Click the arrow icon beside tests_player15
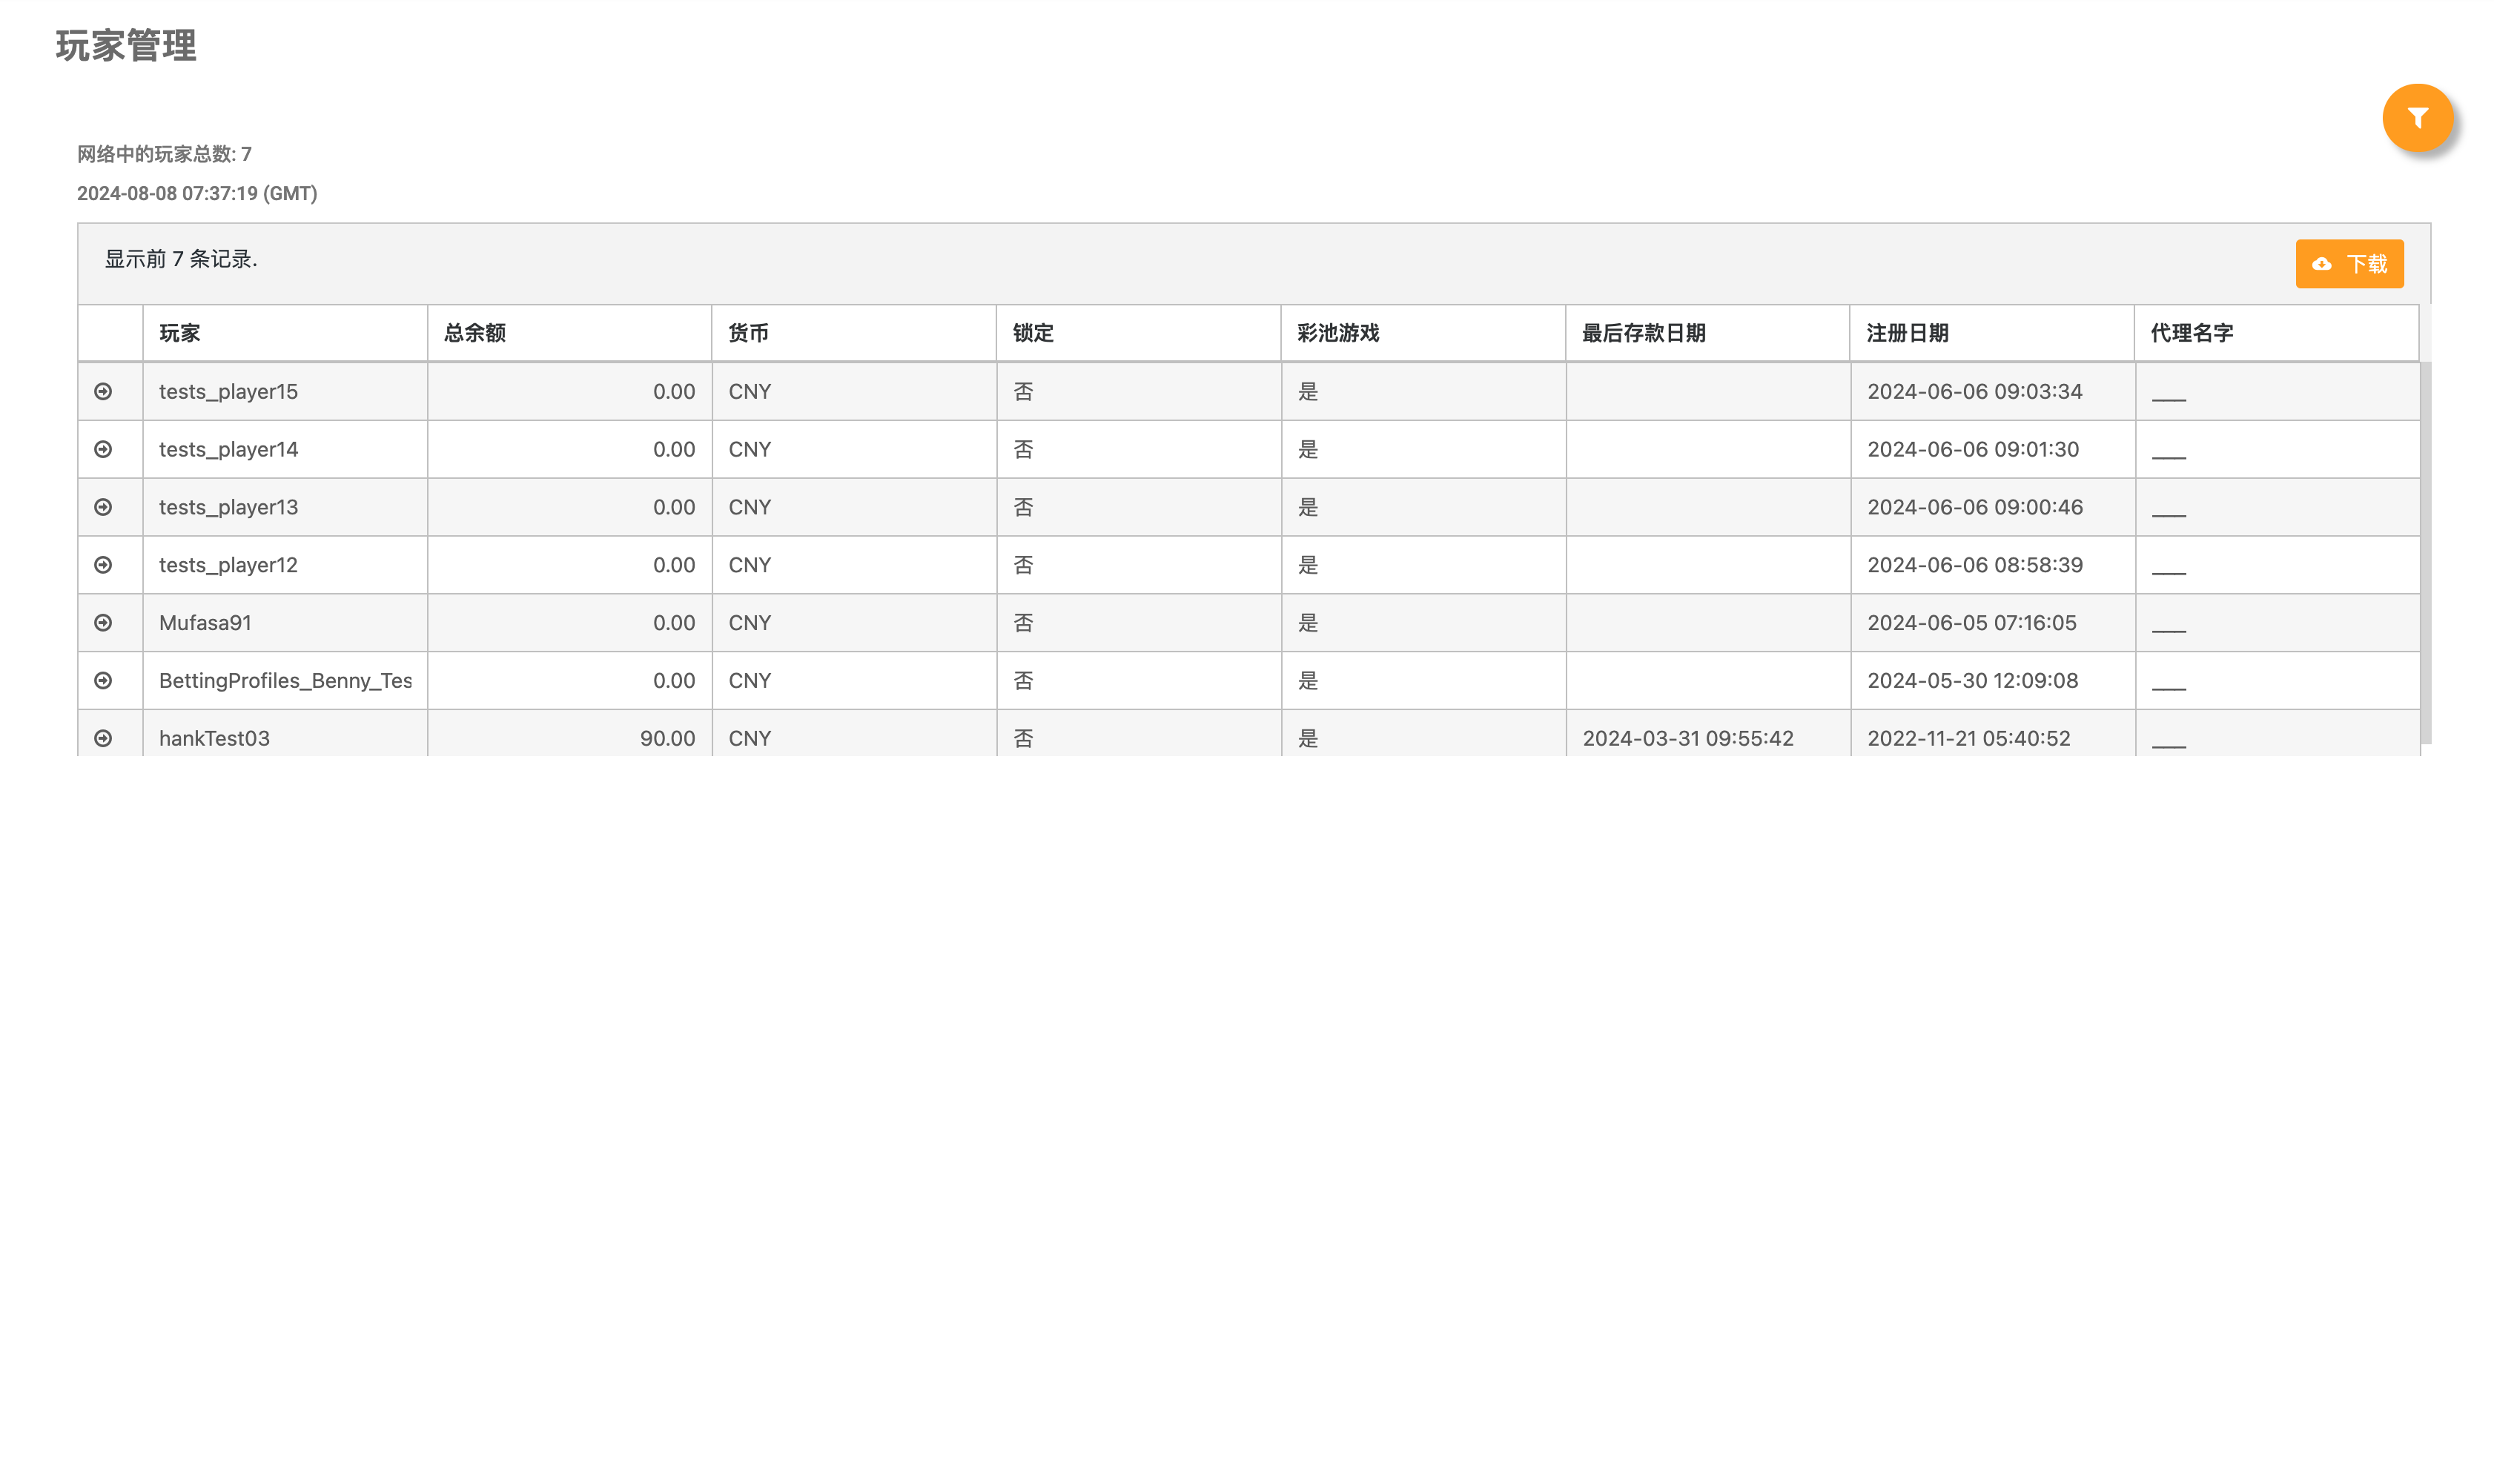The image size is (2494, 1484). point(103,391)
